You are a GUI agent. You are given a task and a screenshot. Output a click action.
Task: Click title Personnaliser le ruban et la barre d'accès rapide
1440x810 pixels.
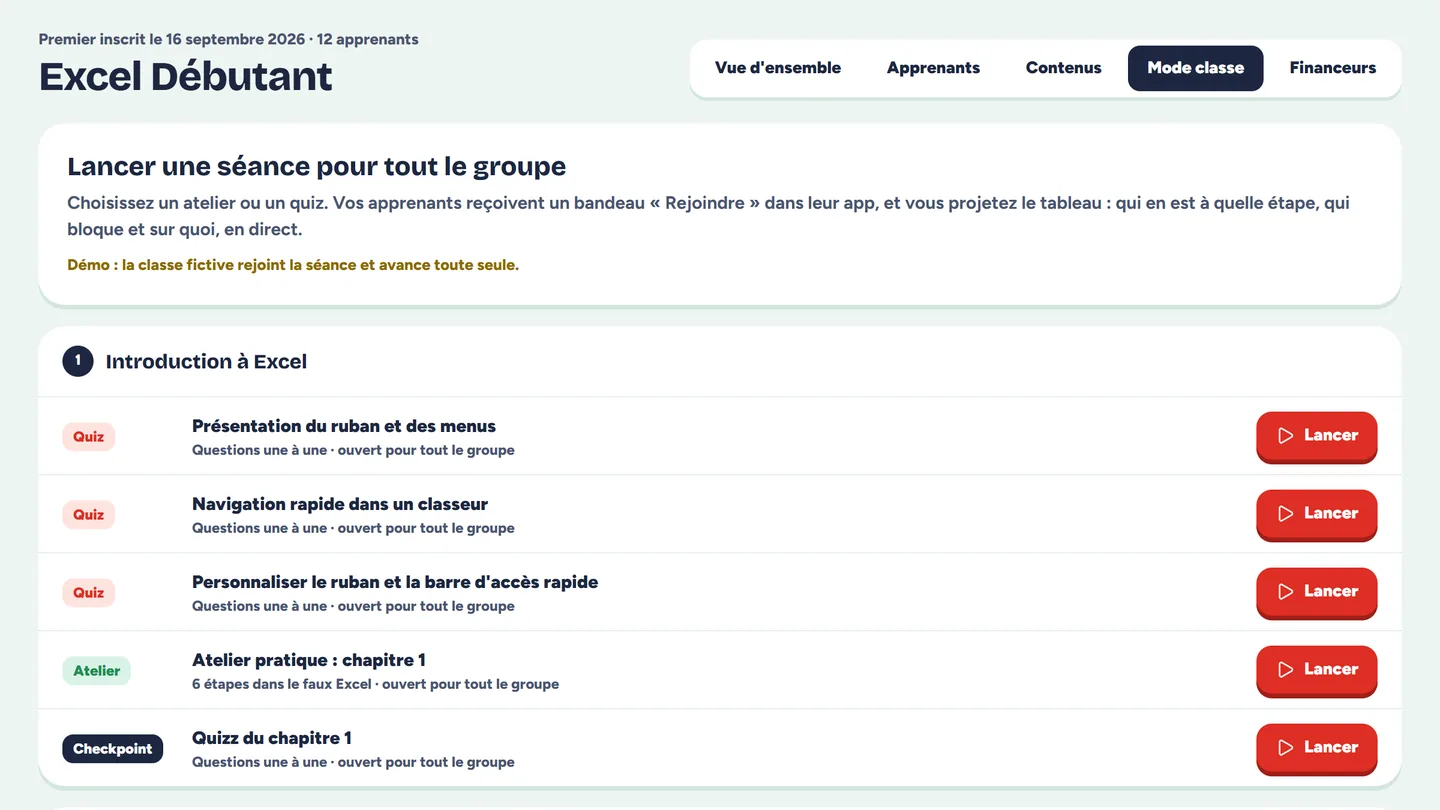[x=395, y=582]
